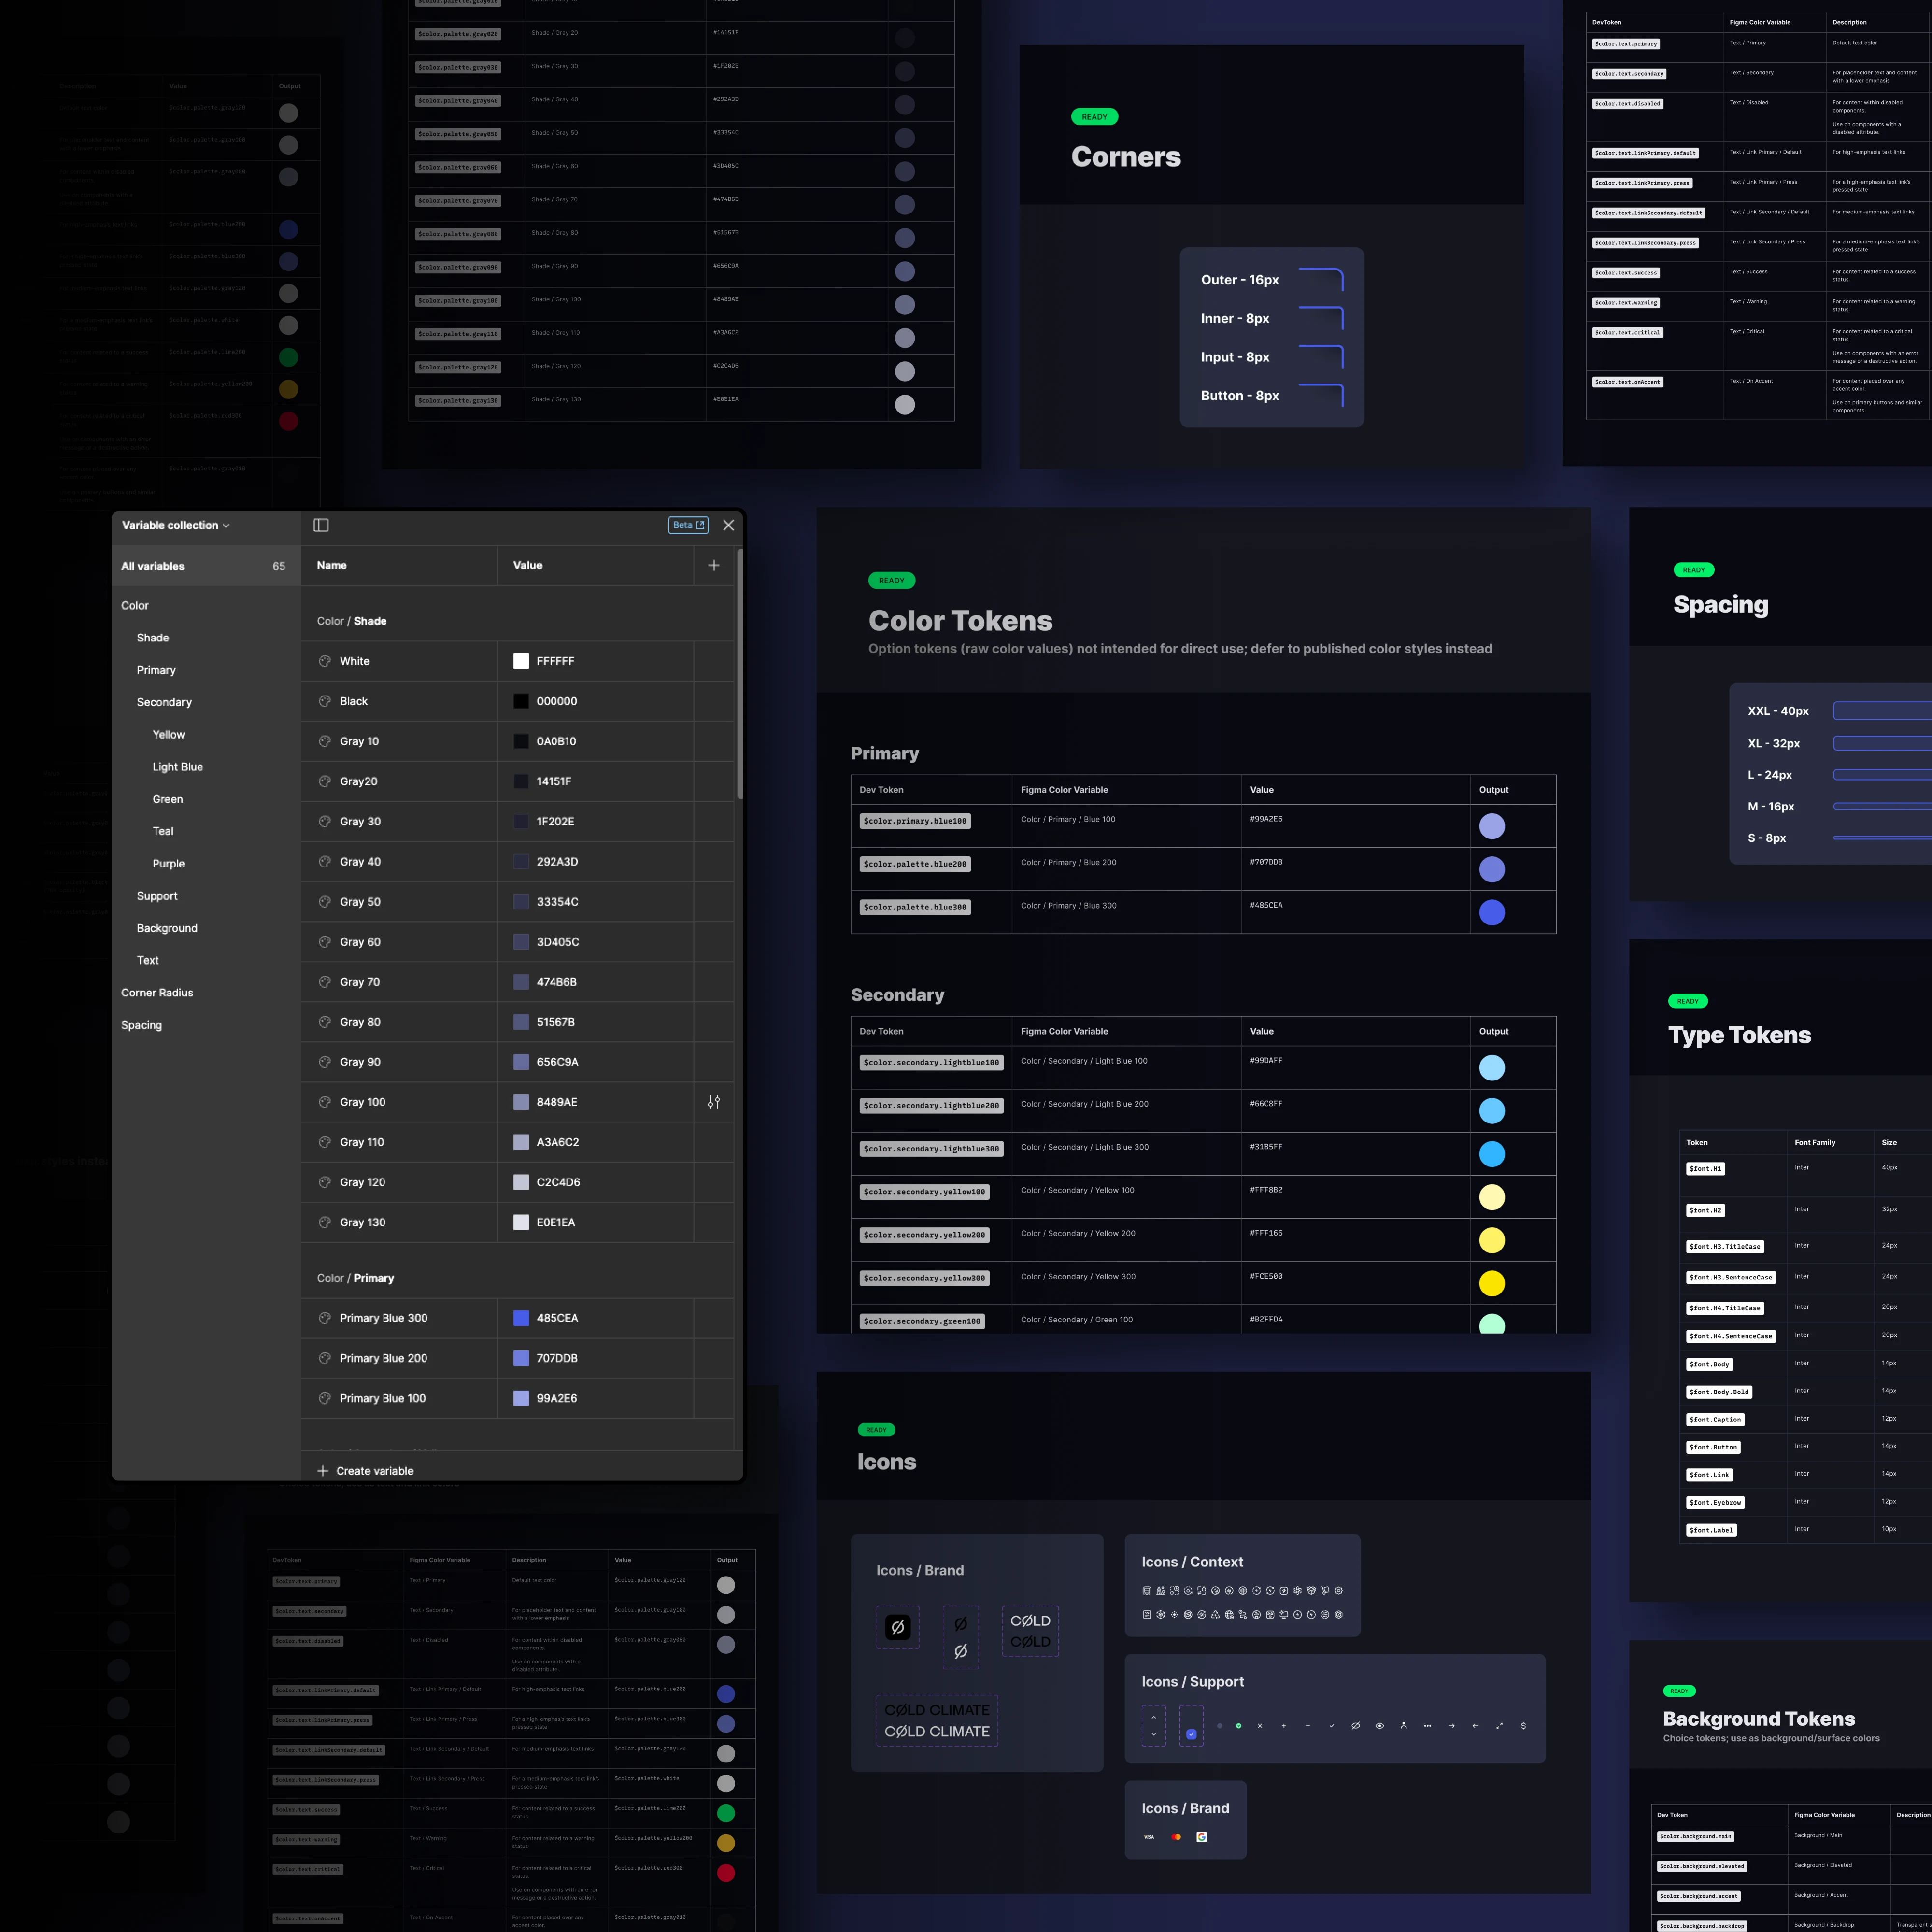The width and height of the screenshot is (1932, 1932).
Task: Click the variables list vertical scrollbar
Action: coord(740,673)
